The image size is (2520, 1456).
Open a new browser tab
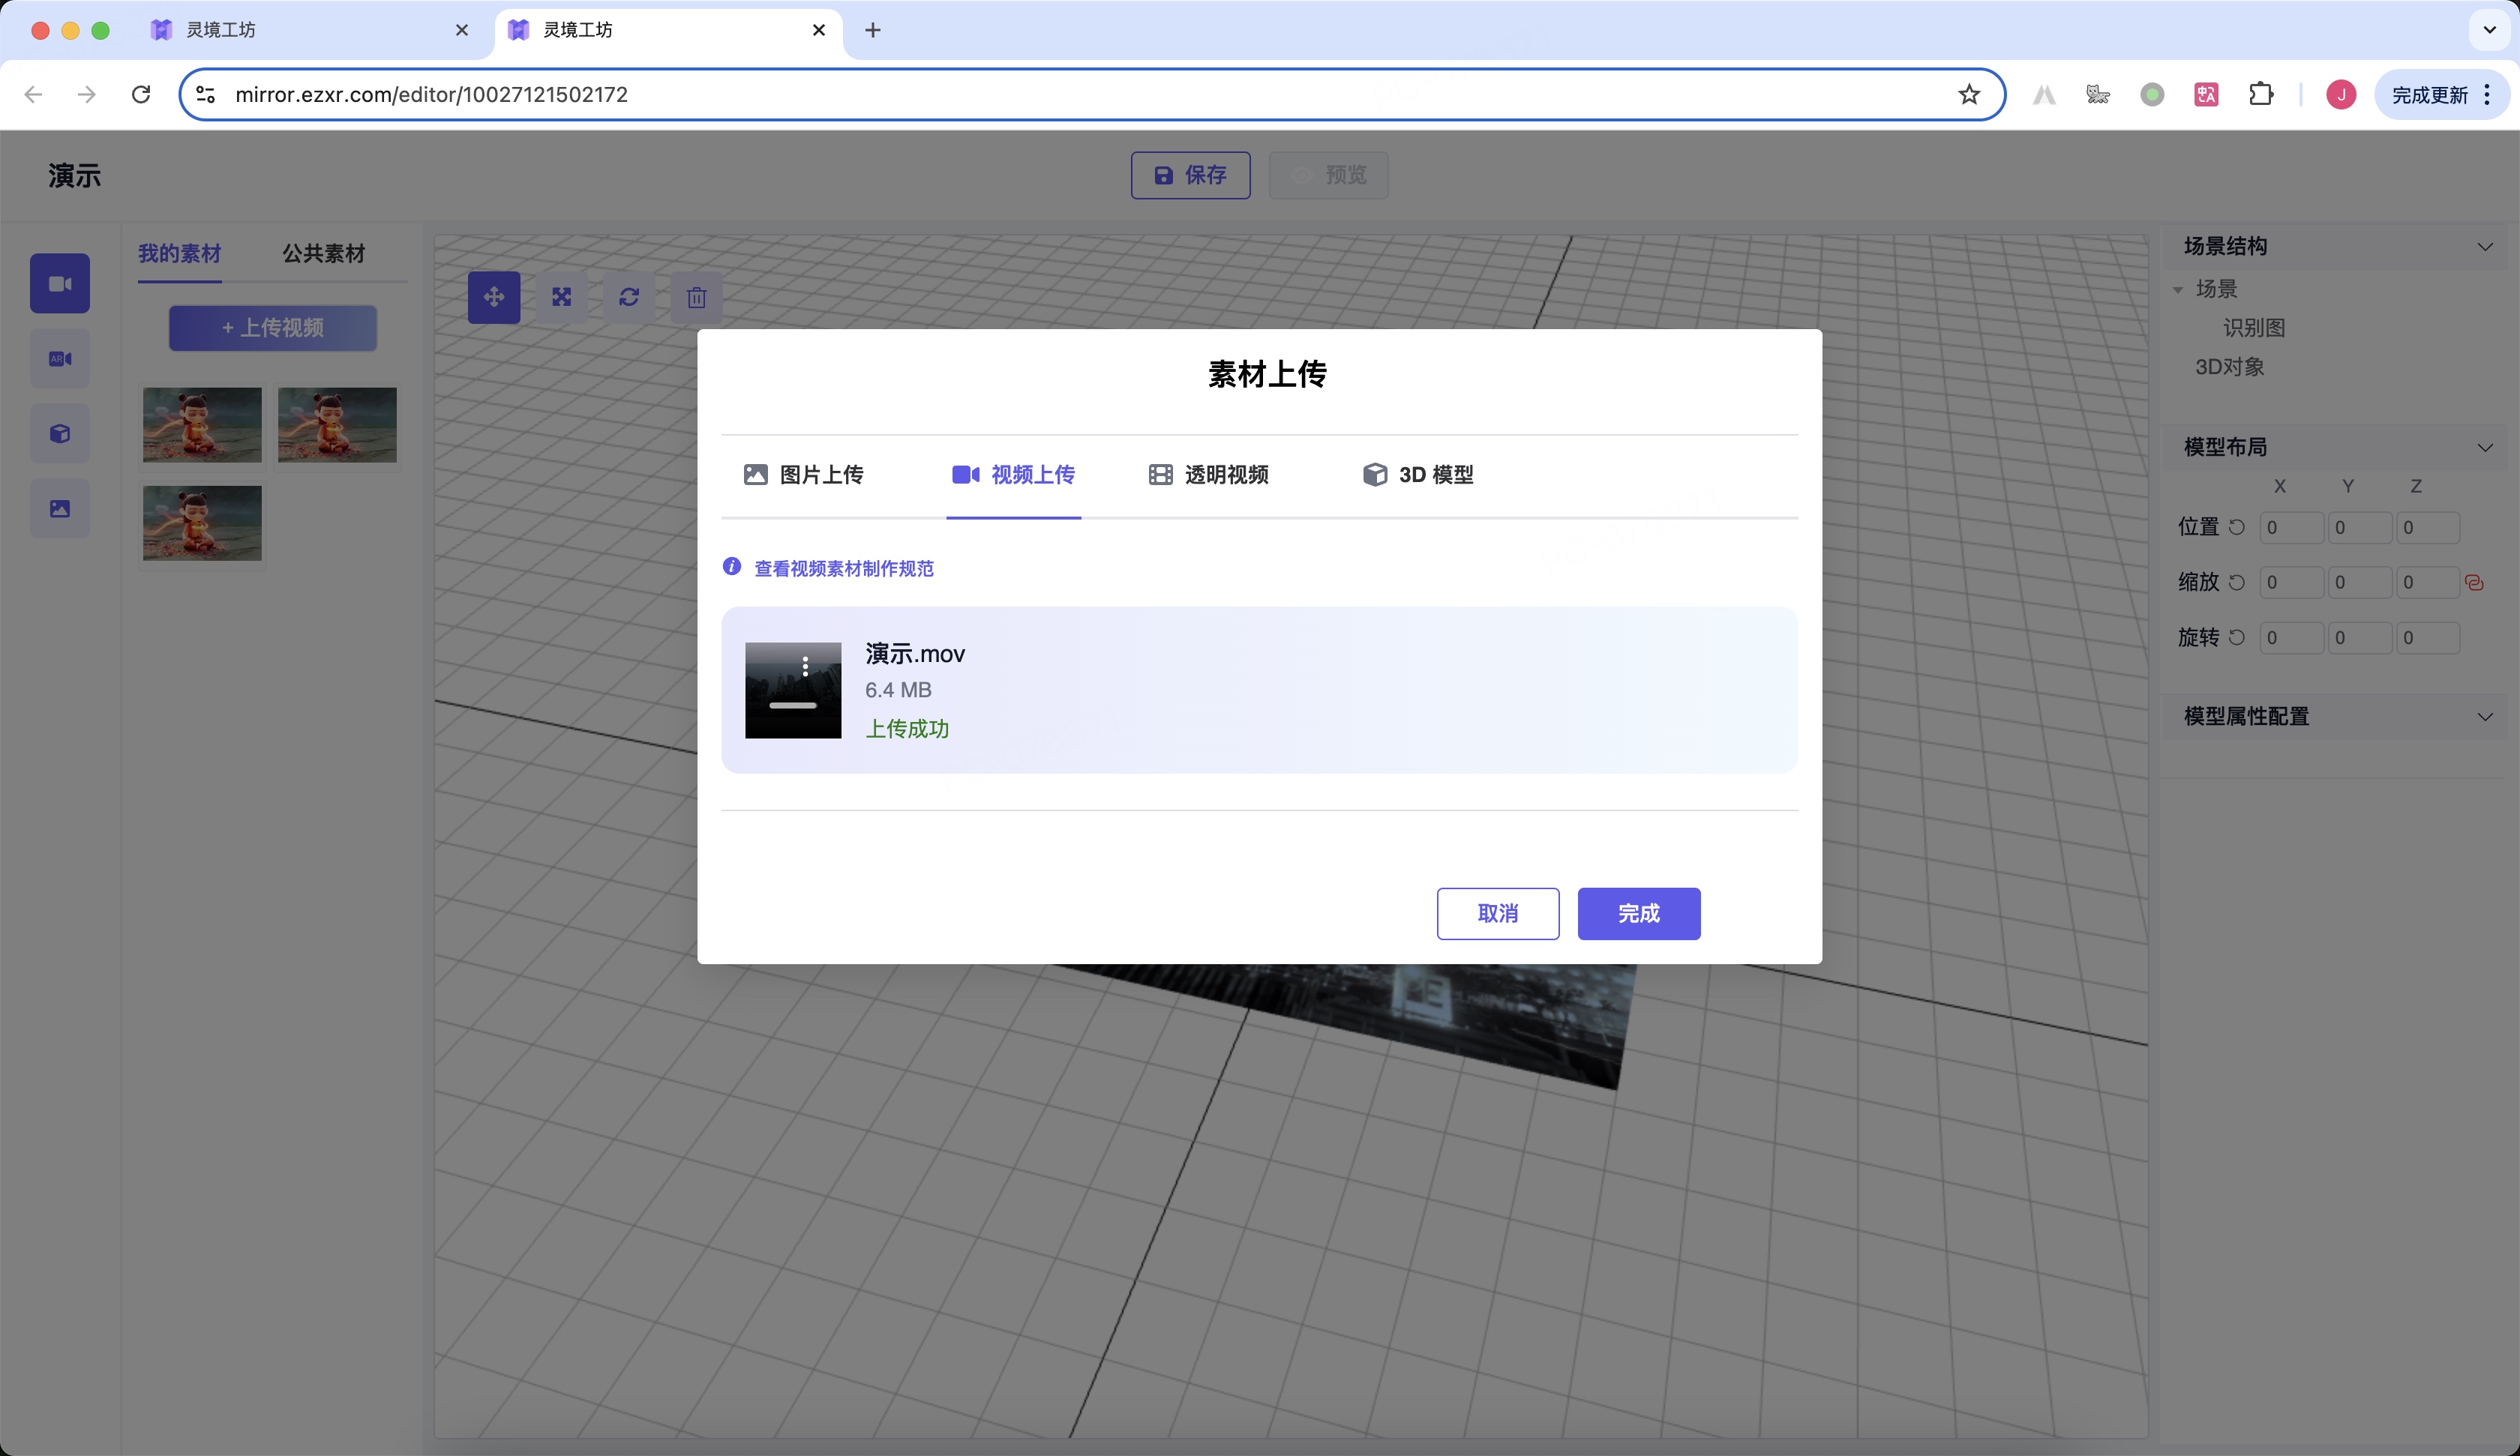click(x=872, y=30)
